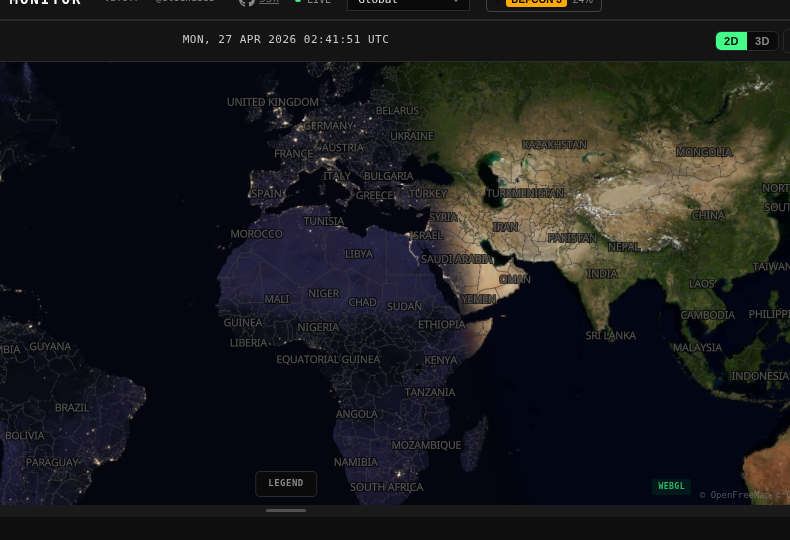Viewport: 790px width, 540px height.
Task: Click the MOZAMBIQUE map label
Action: click(x=426, y=445)
